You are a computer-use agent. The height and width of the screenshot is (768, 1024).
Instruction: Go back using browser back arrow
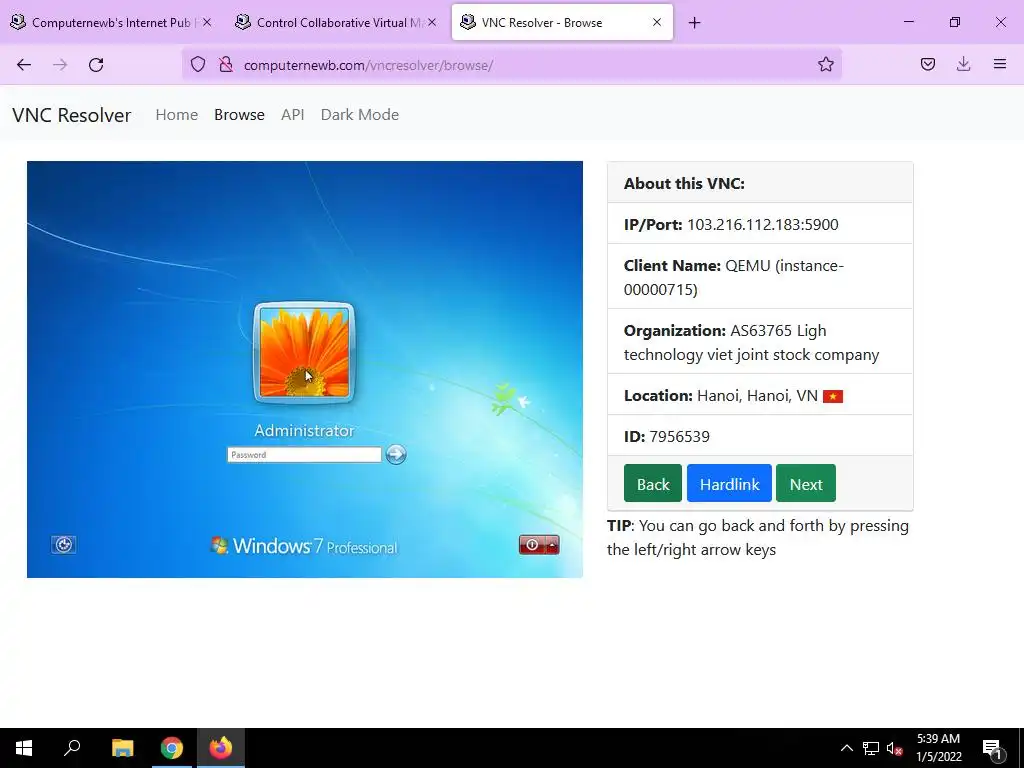24,65
